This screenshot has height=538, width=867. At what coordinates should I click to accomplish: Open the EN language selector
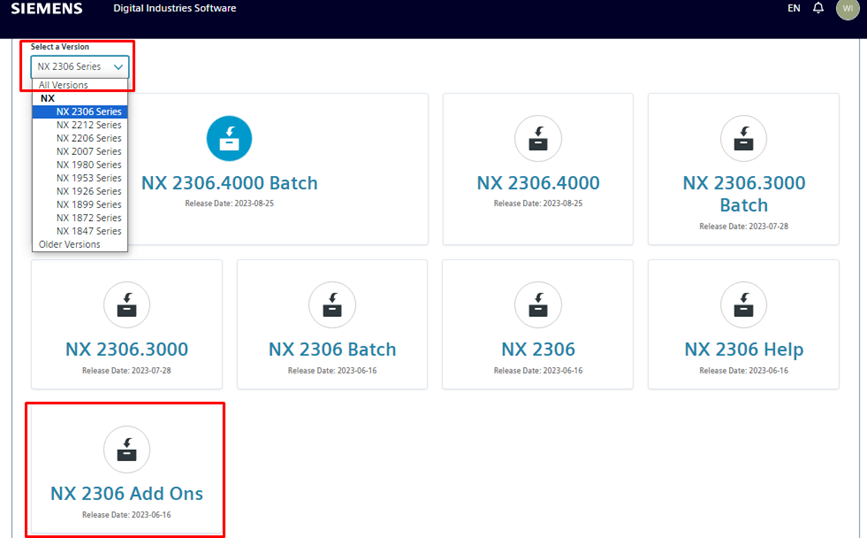pos(793,8)
